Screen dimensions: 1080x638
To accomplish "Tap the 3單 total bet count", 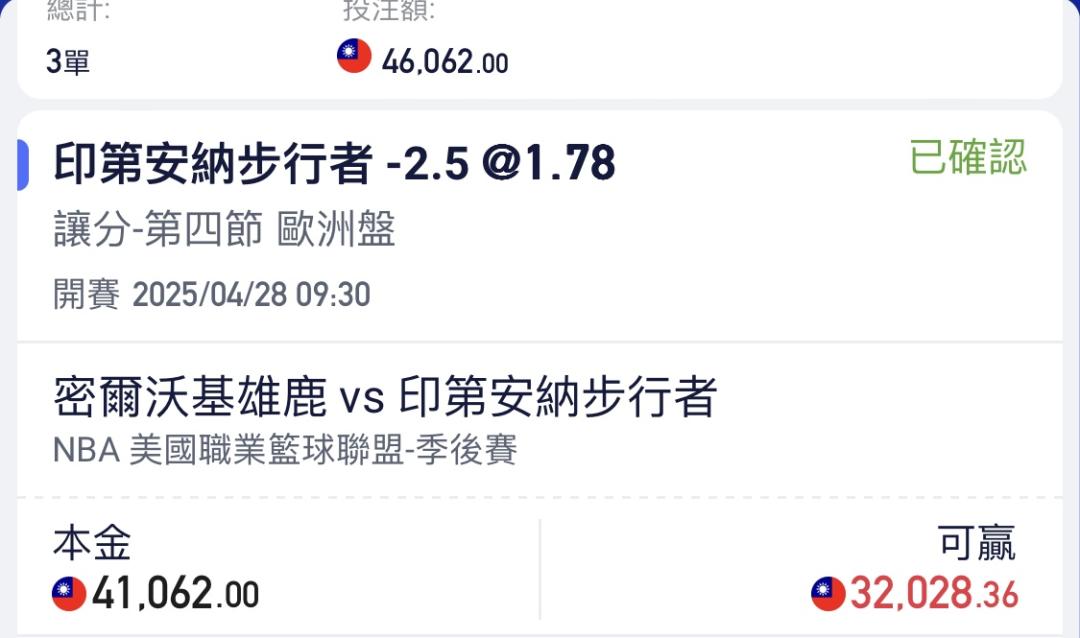I will point(68,61).
